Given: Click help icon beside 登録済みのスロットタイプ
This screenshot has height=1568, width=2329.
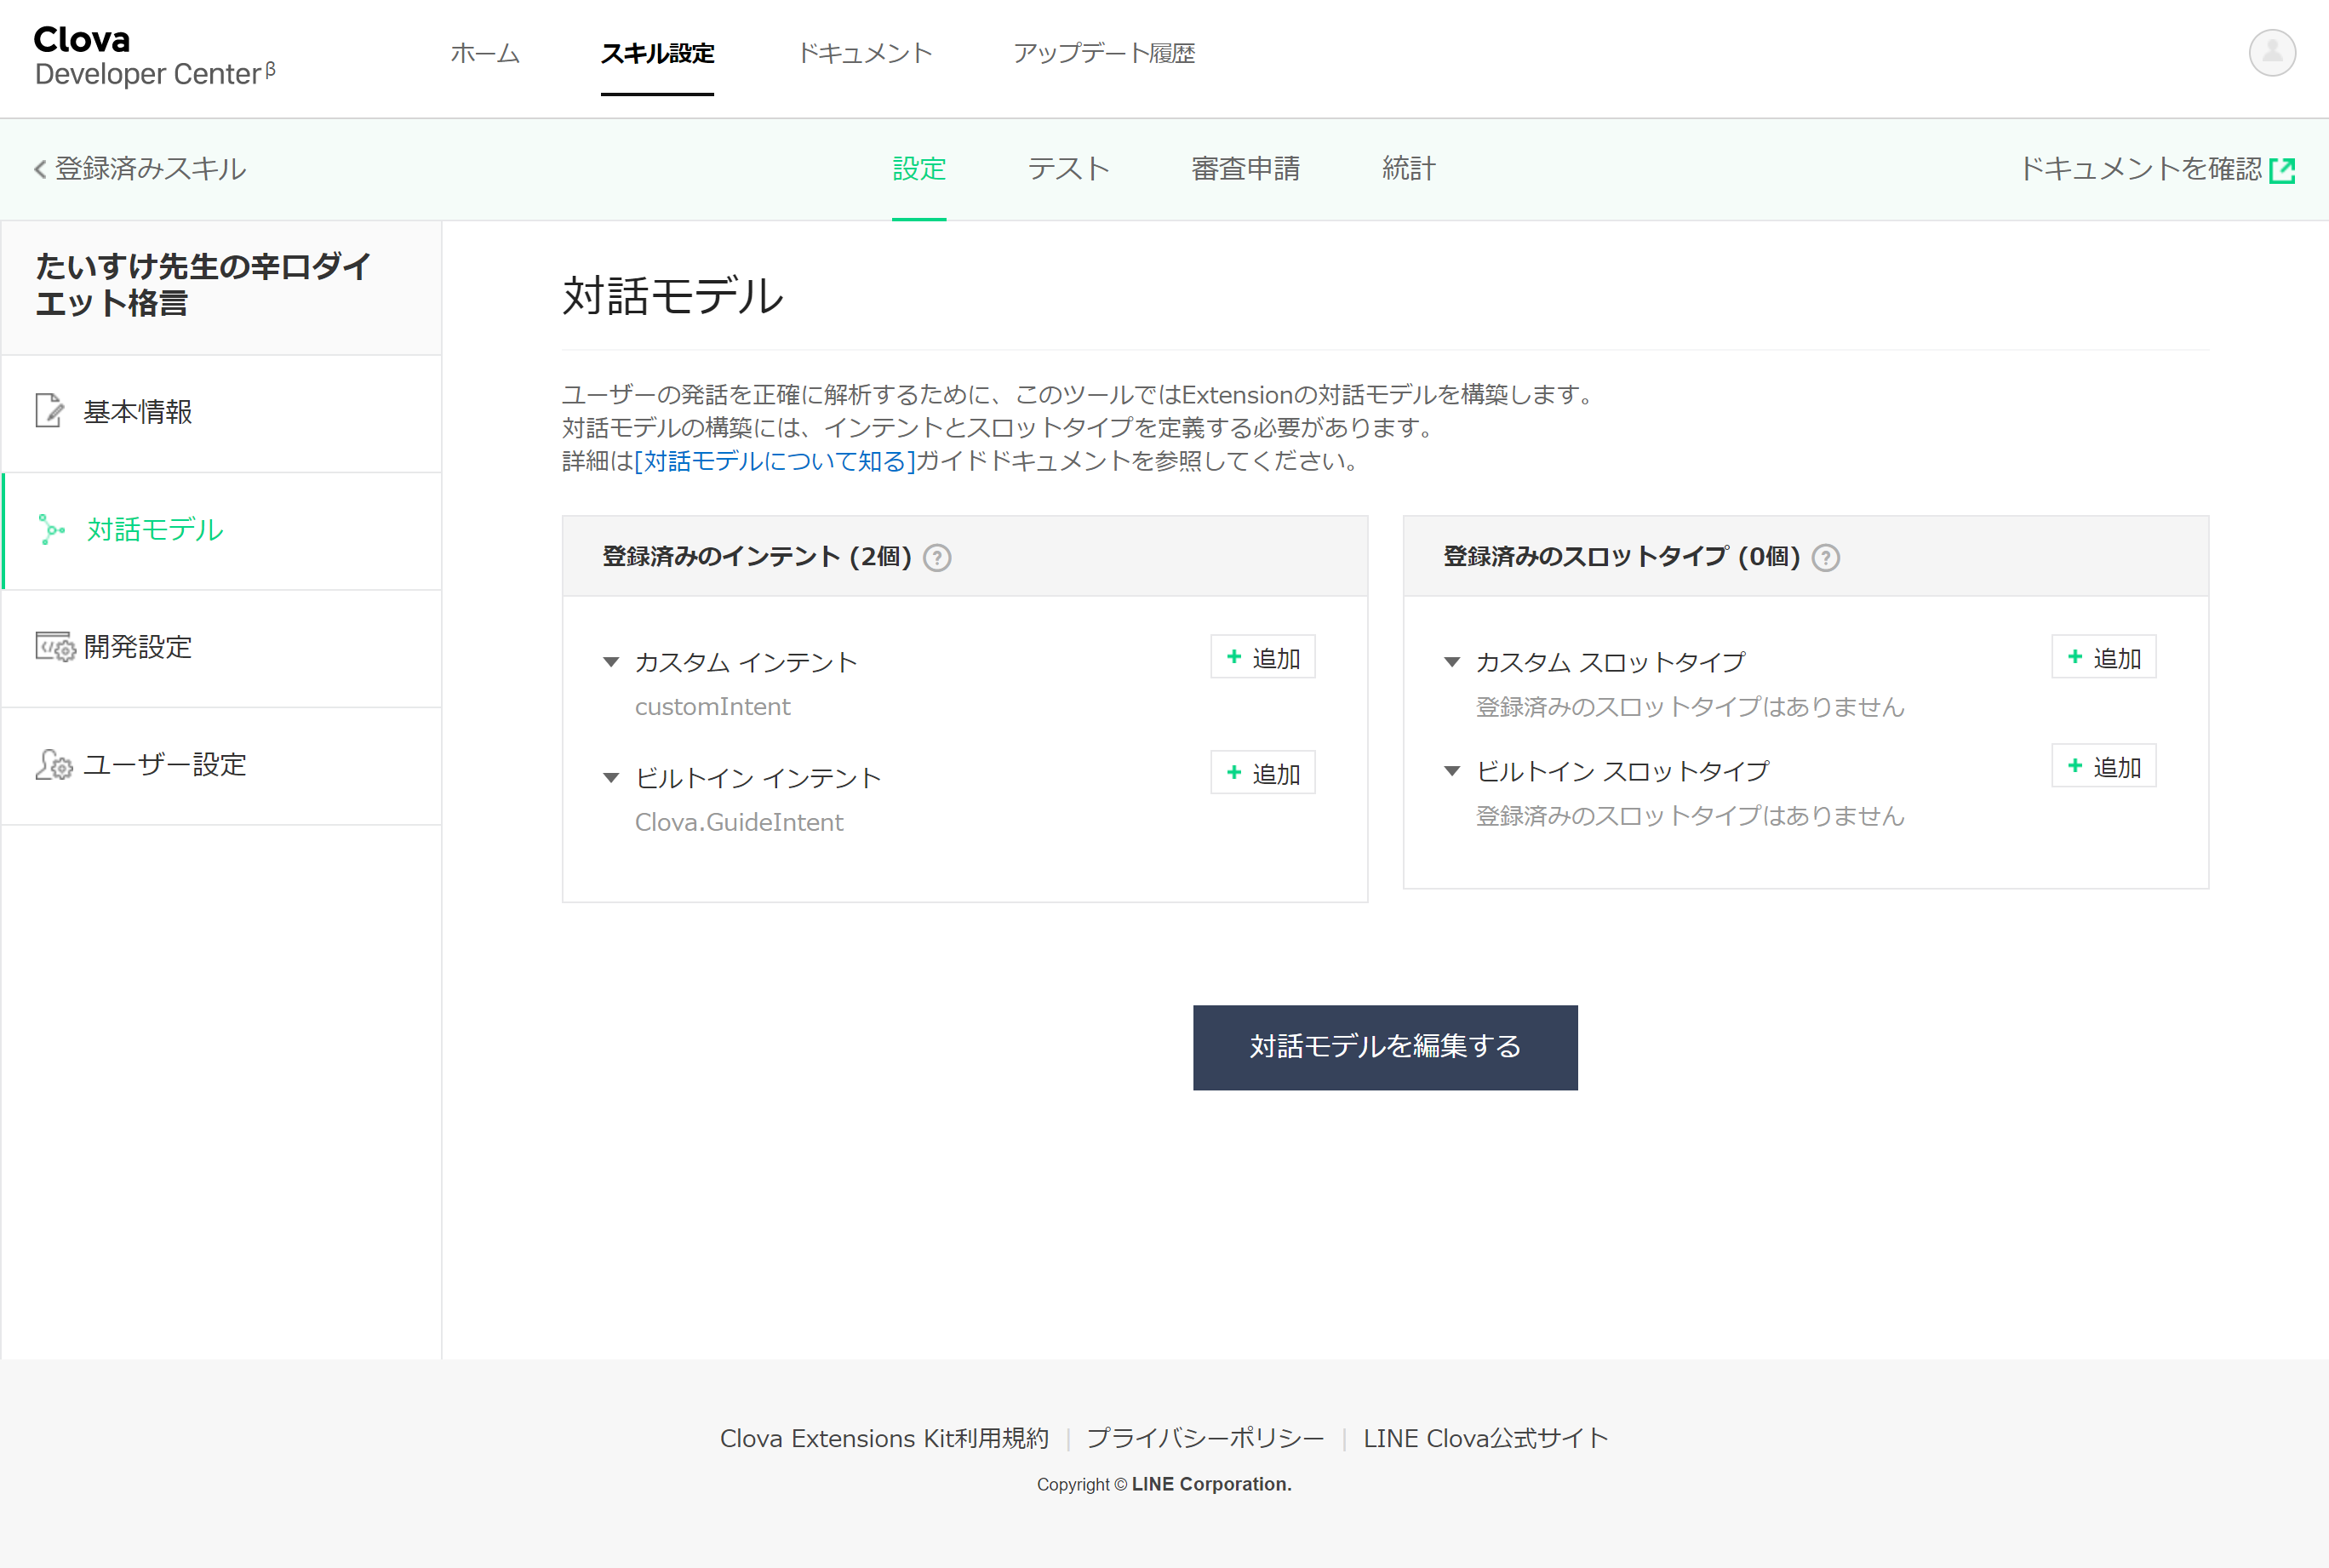Looking at the screenshot, I should [x=1825, y=558].
